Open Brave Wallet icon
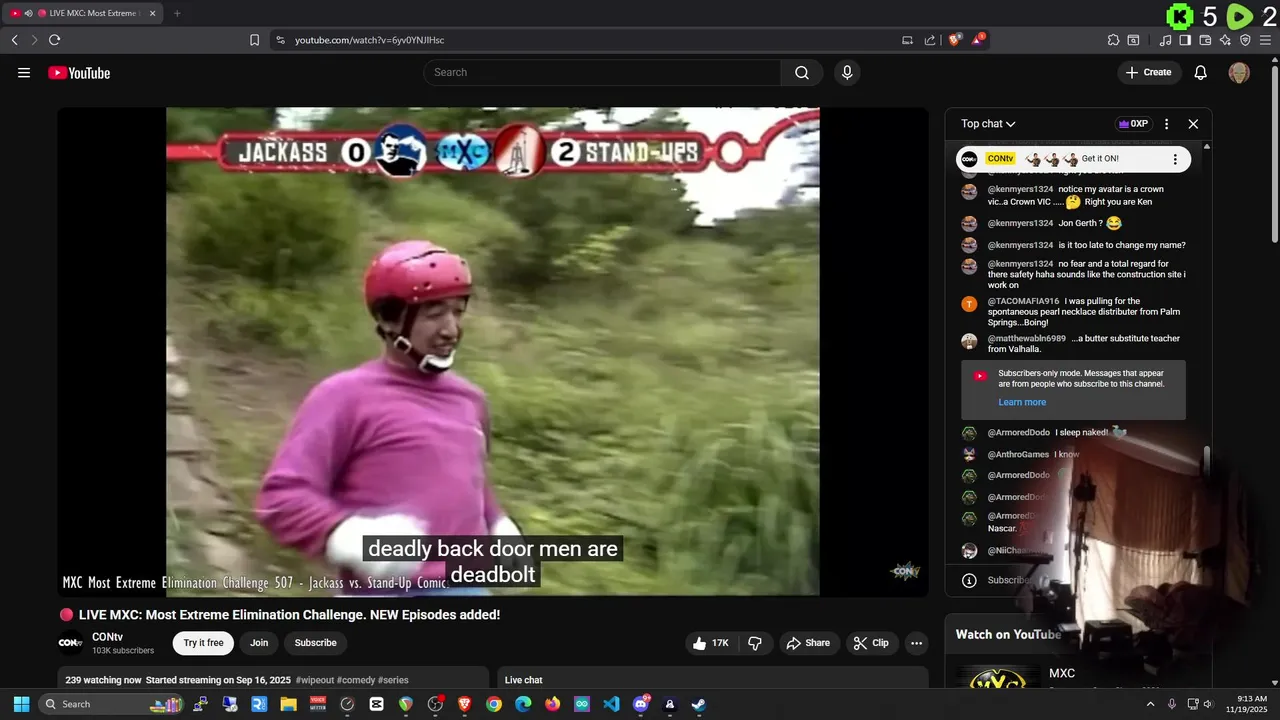This screenshot has width=1280, height=720. [1205, 40]
